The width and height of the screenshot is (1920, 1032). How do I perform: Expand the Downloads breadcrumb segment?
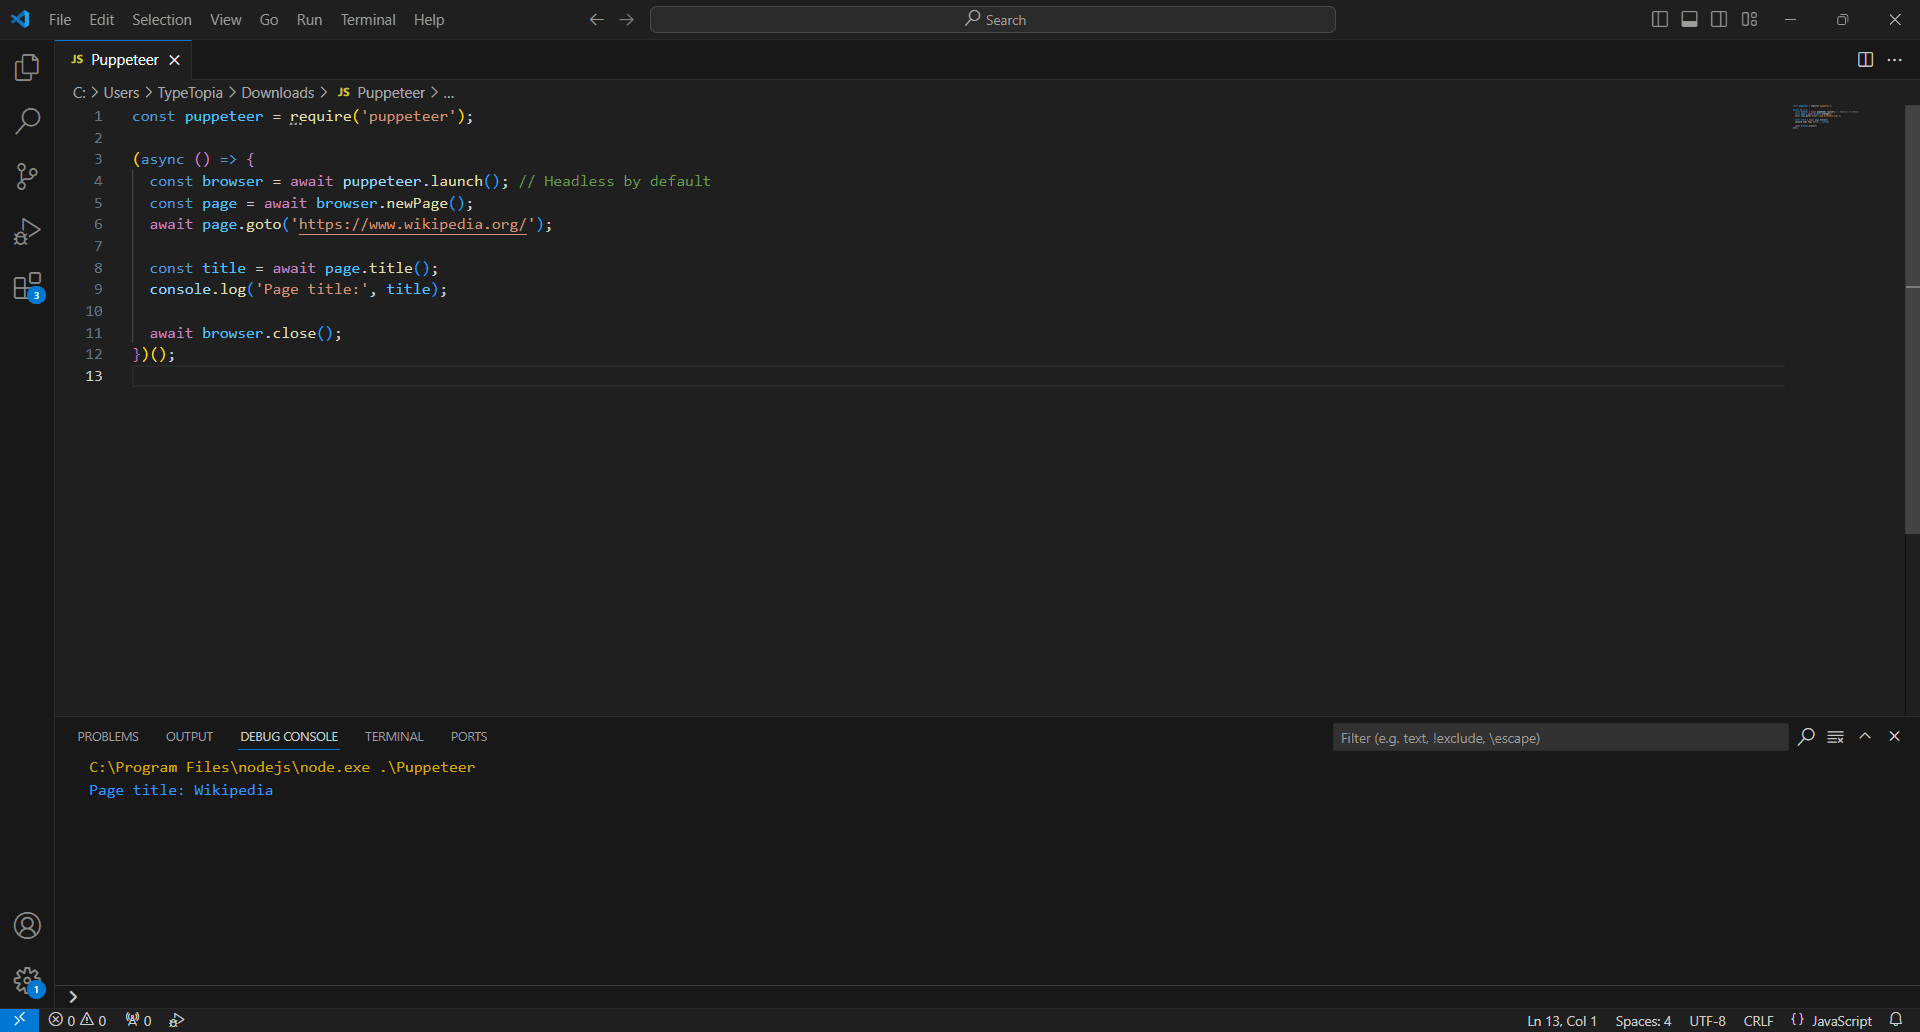click(278, 93)
